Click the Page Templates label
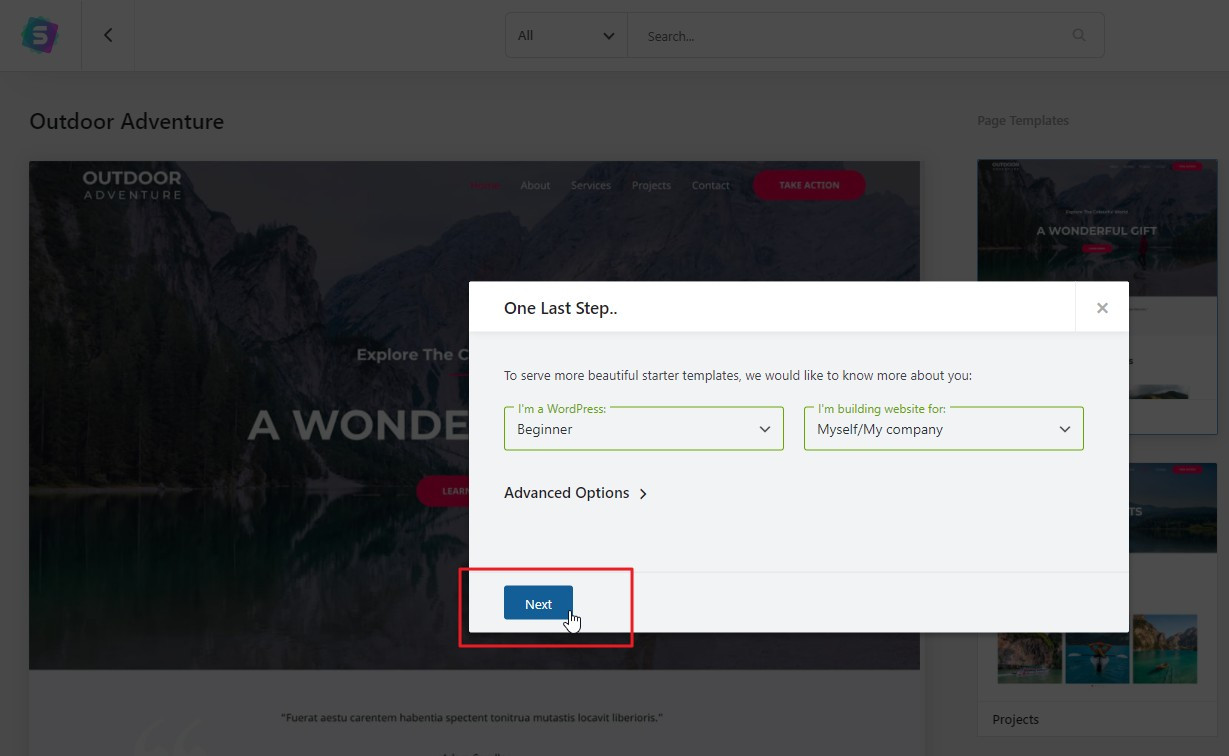The height and width of the screenshot is (756, 1229). (1023, 120)
